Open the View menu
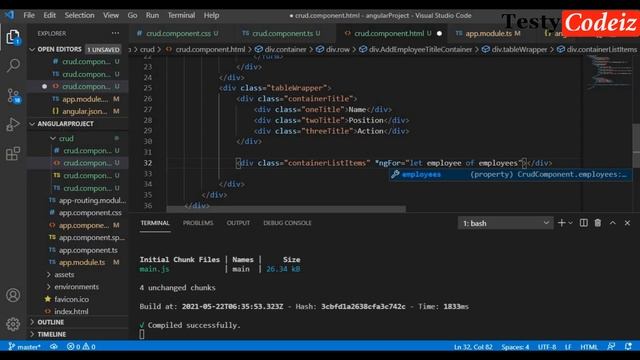640x360 pixels. (111, 15)
